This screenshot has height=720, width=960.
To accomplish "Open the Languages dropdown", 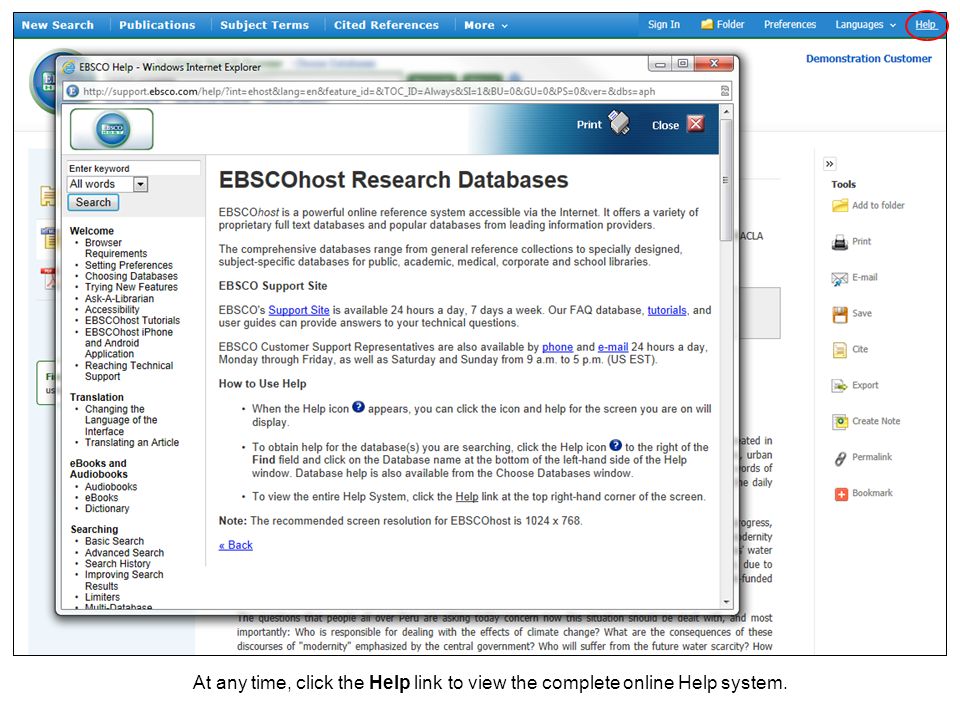I will (x=865, y=24).
